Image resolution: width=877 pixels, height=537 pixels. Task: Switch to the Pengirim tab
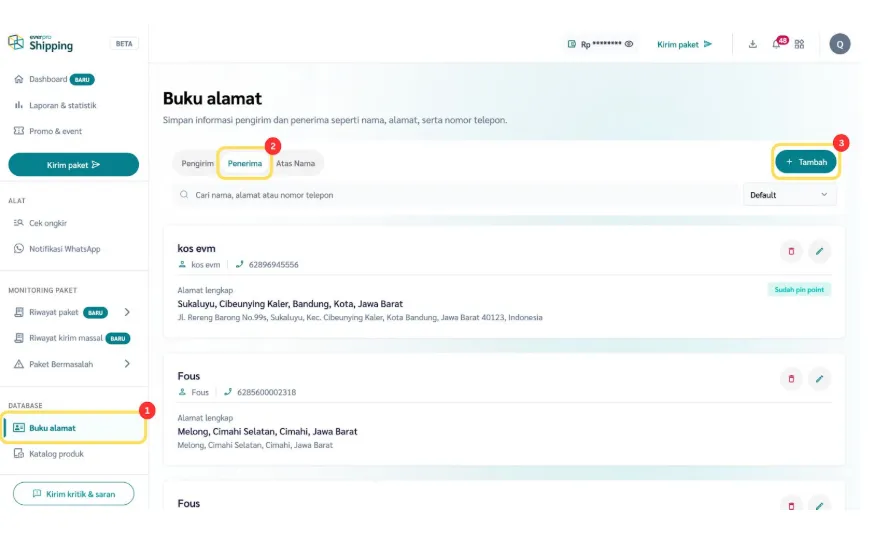click(x=197, y=163)
